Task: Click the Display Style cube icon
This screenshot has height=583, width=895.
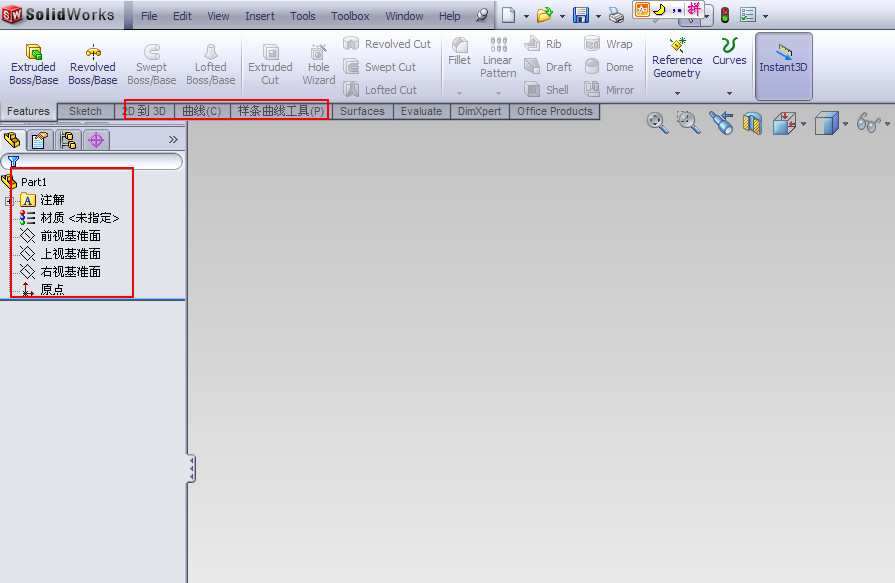Action: (x=826, y=123)
